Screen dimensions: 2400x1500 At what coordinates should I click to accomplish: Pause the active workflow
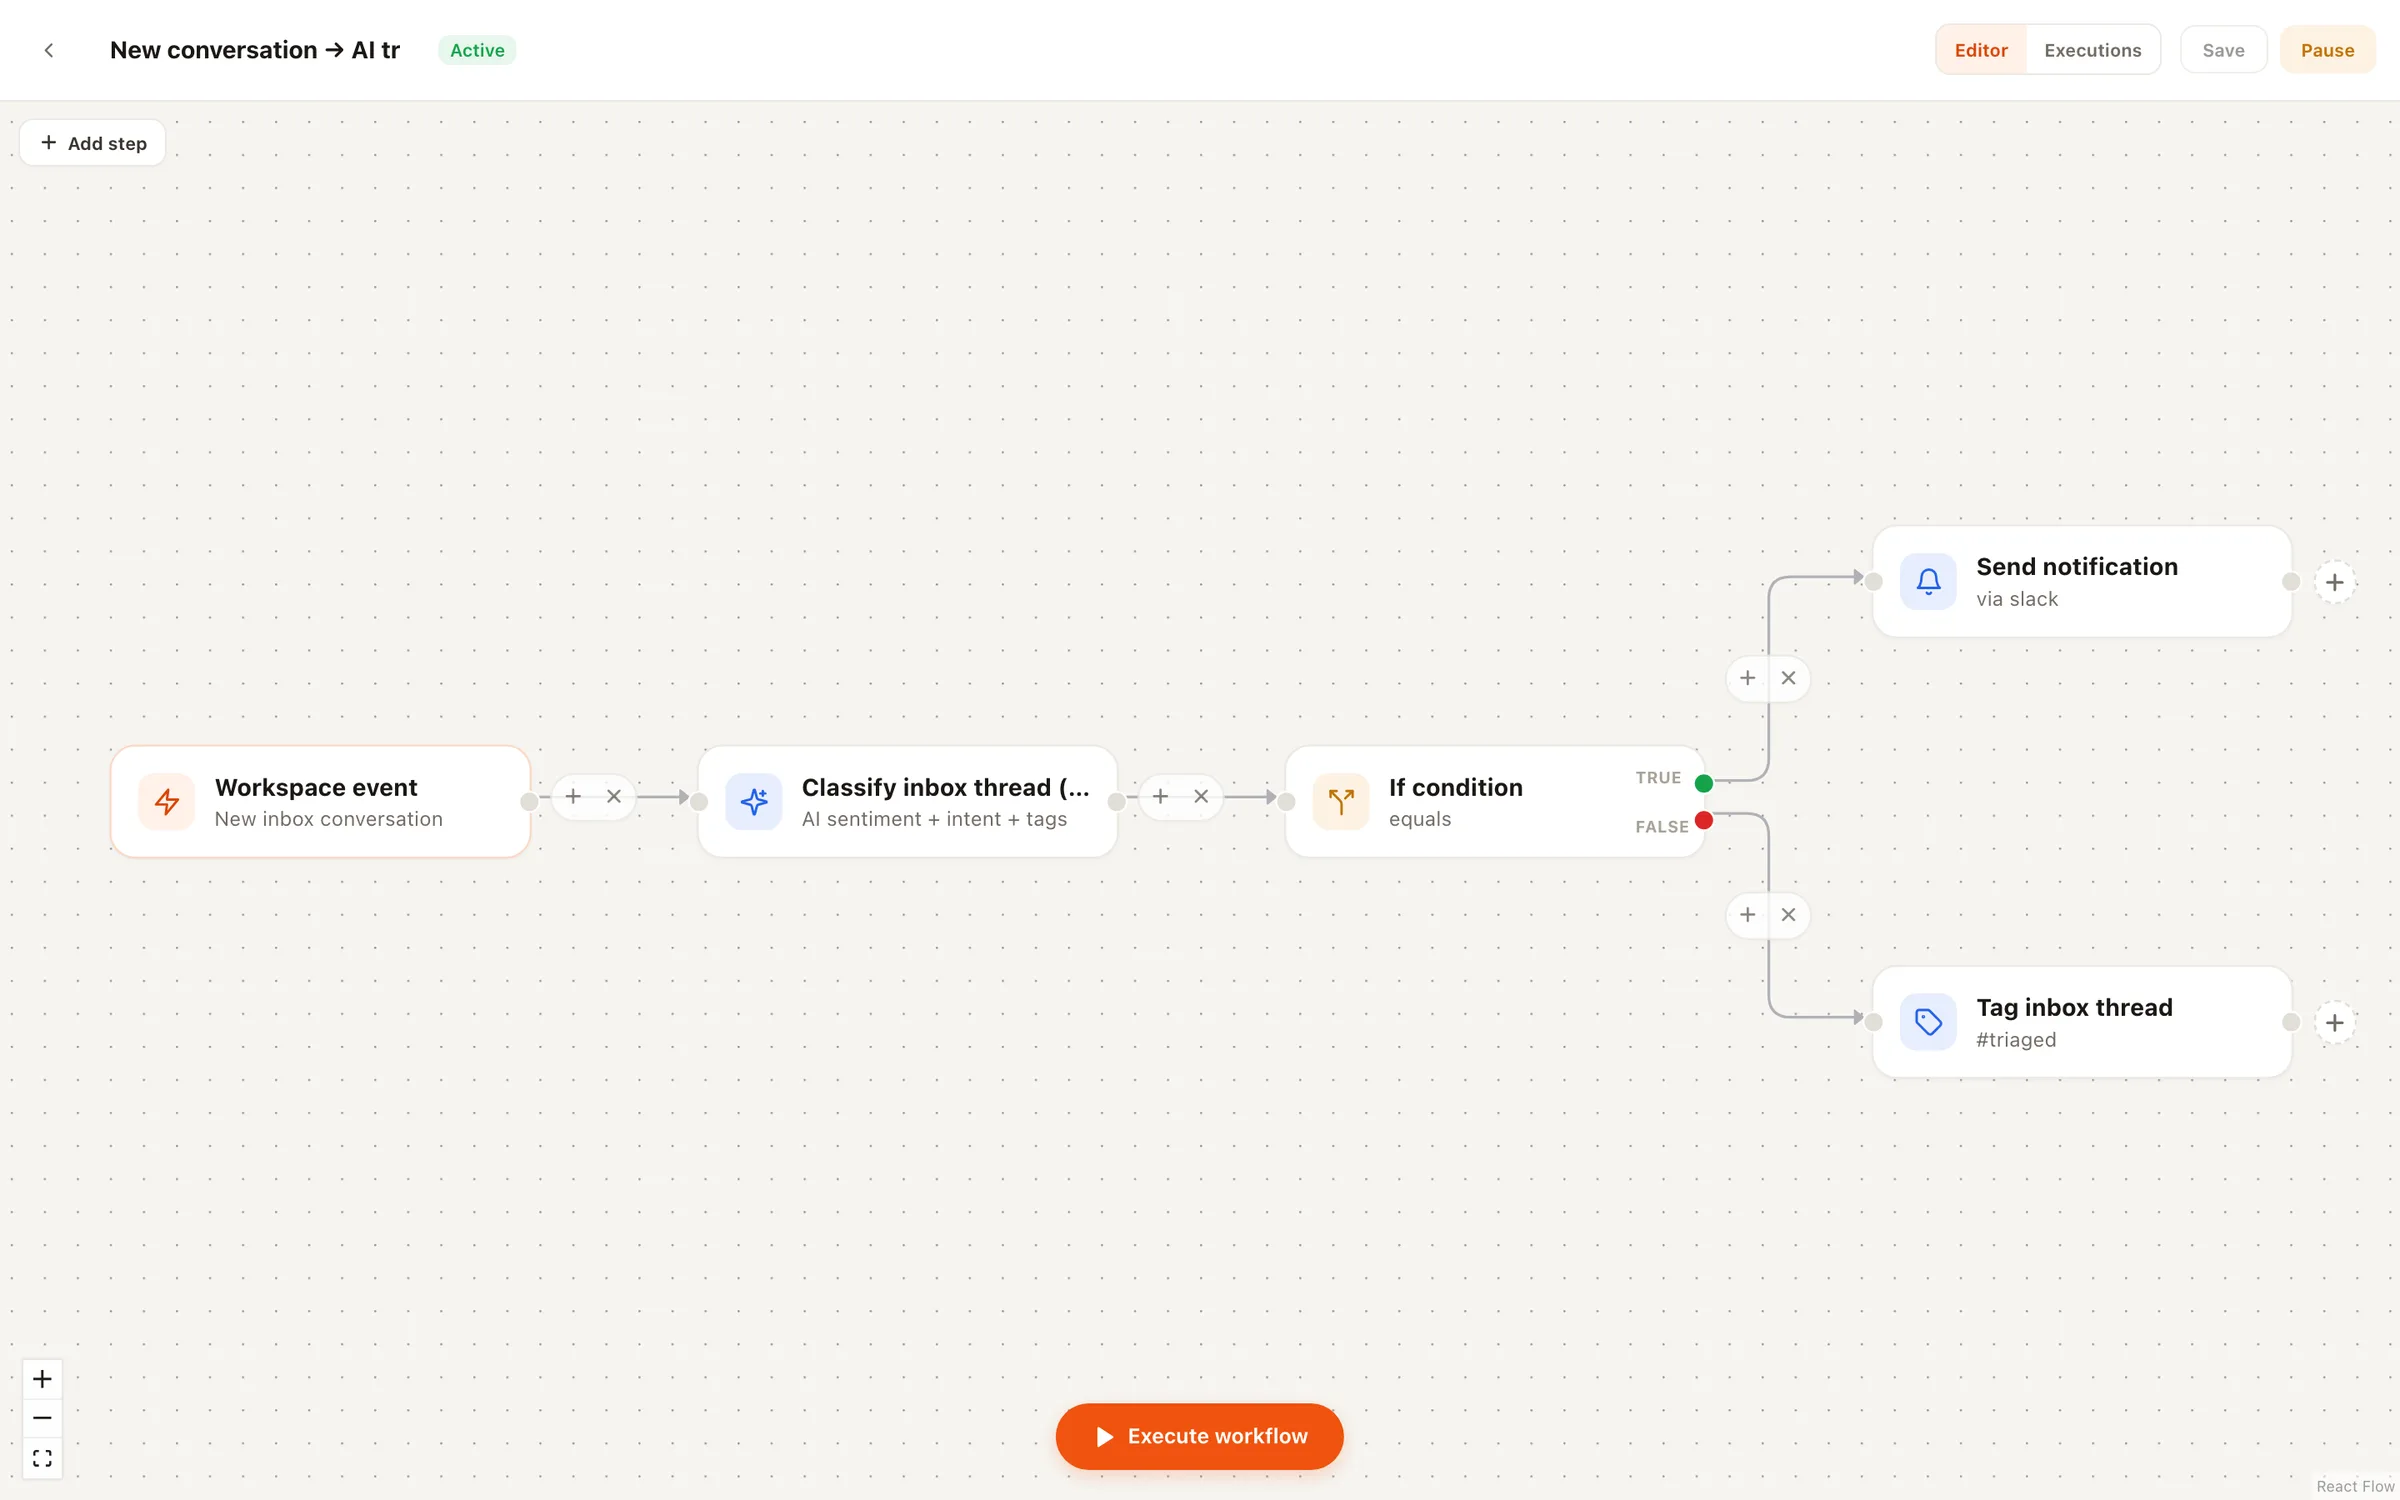[x=2327, y=50]
